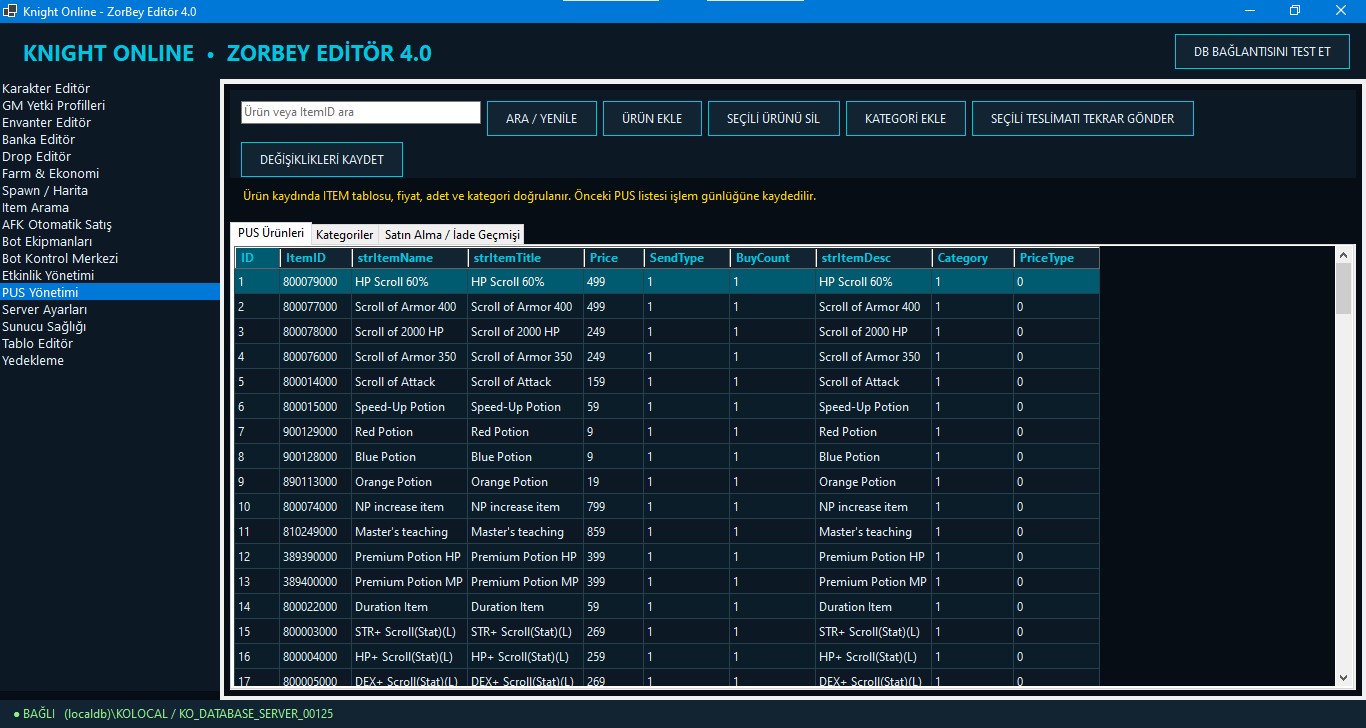Click the table scrollbar up arrow
Viewport: 1366px width, 728px height.
pyautogui.click(x=1343, y=255)
